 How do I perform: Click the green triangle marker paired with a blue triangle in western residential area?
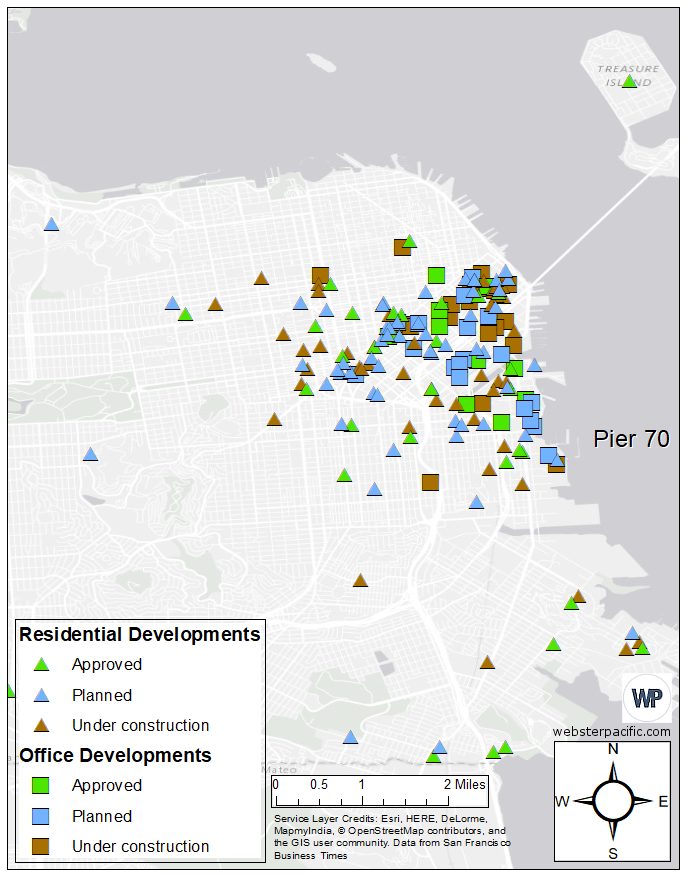[x=186, y=314]
